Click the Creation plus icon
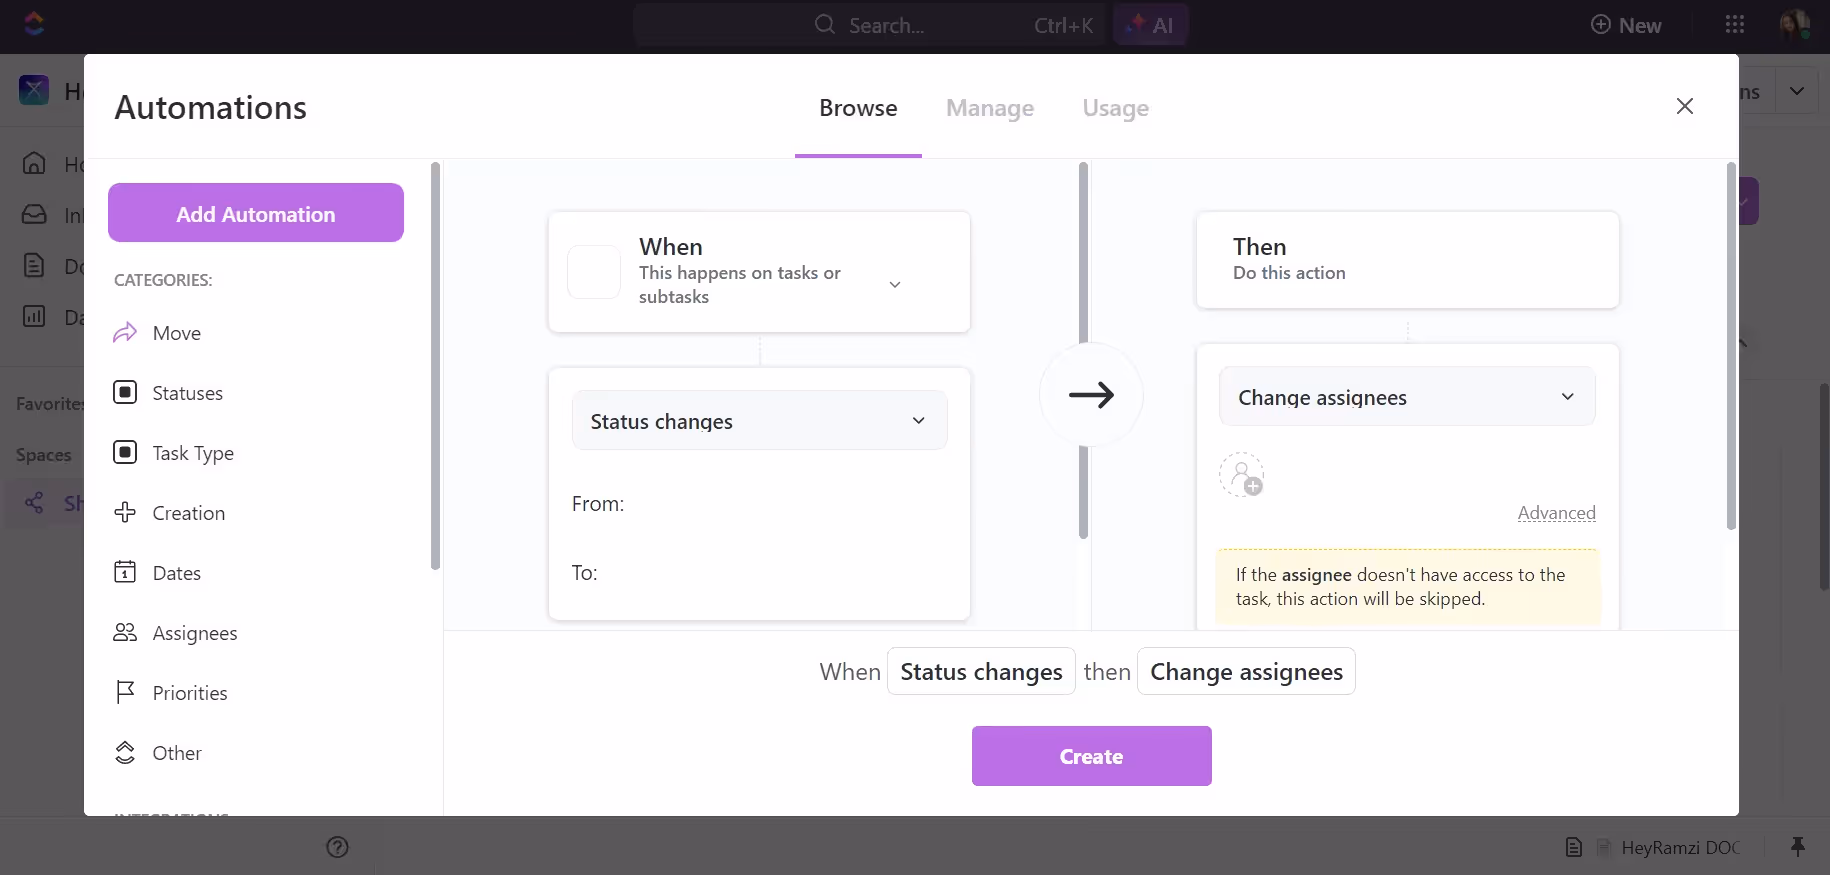This screenshot has height=875, width=1830. (x=125, y=513)
